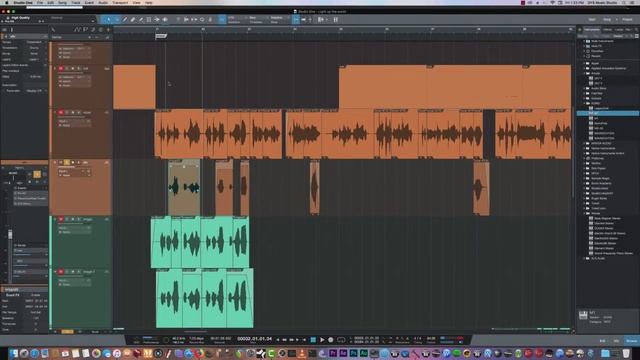Switch to the Instruments browser tab
The height and width of the screenshot is (360, 640).
click(x=592, y=29)
